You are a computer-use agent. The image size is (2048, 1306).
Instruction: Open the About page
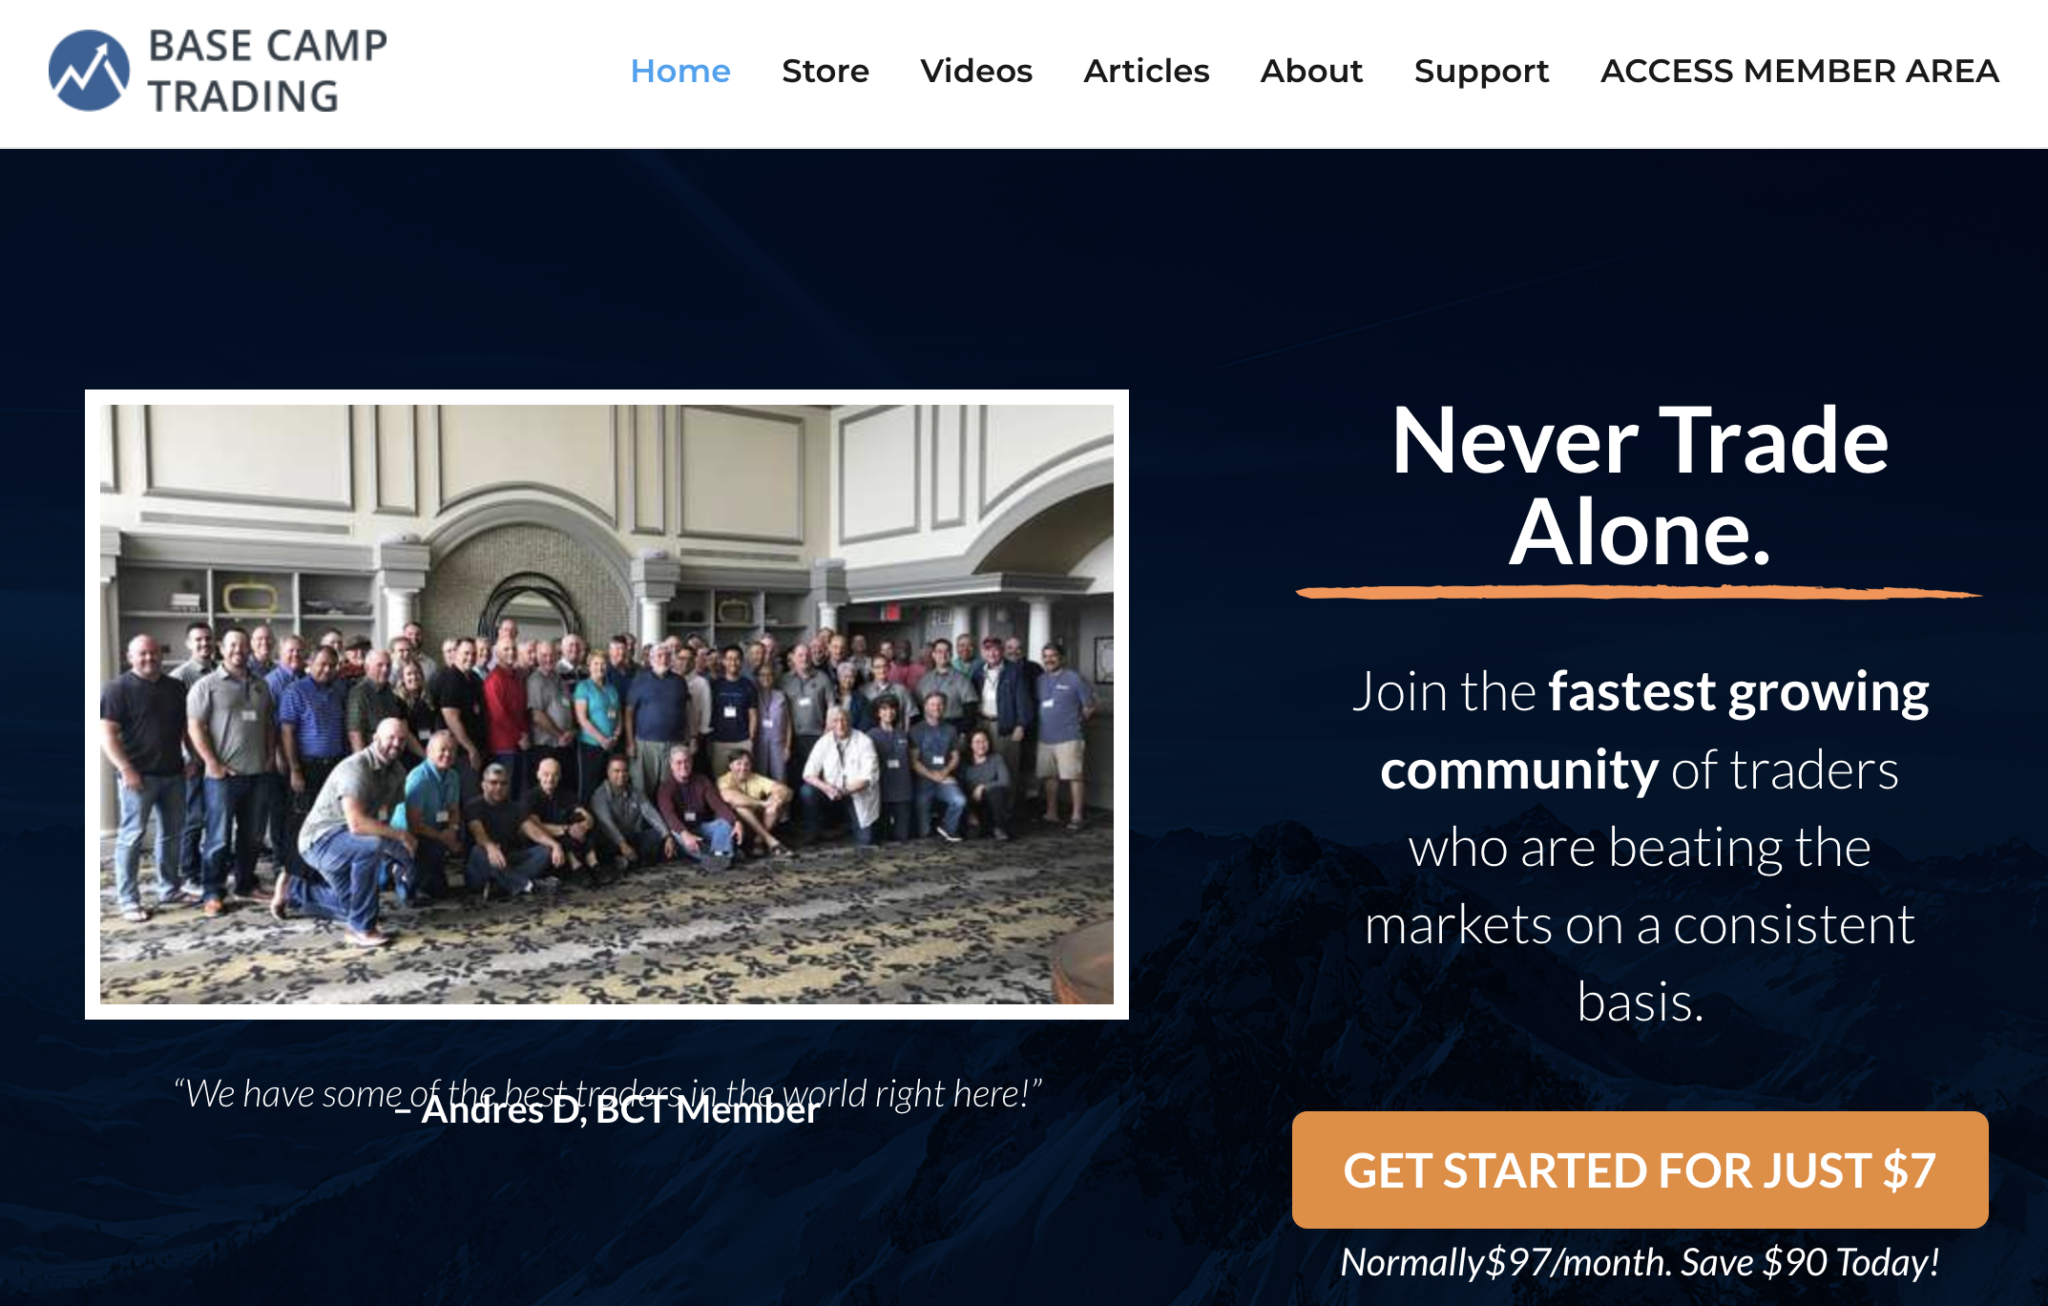(1311, 71)
